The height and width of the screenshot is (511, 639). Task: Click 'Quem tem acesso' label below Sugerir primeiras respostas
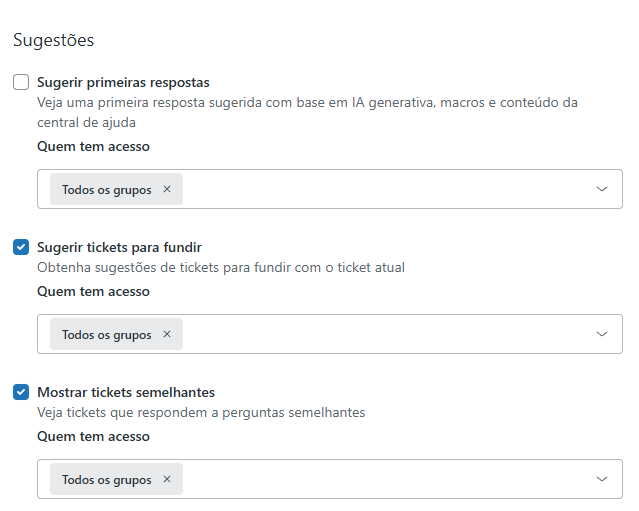[x=93, y=147]
